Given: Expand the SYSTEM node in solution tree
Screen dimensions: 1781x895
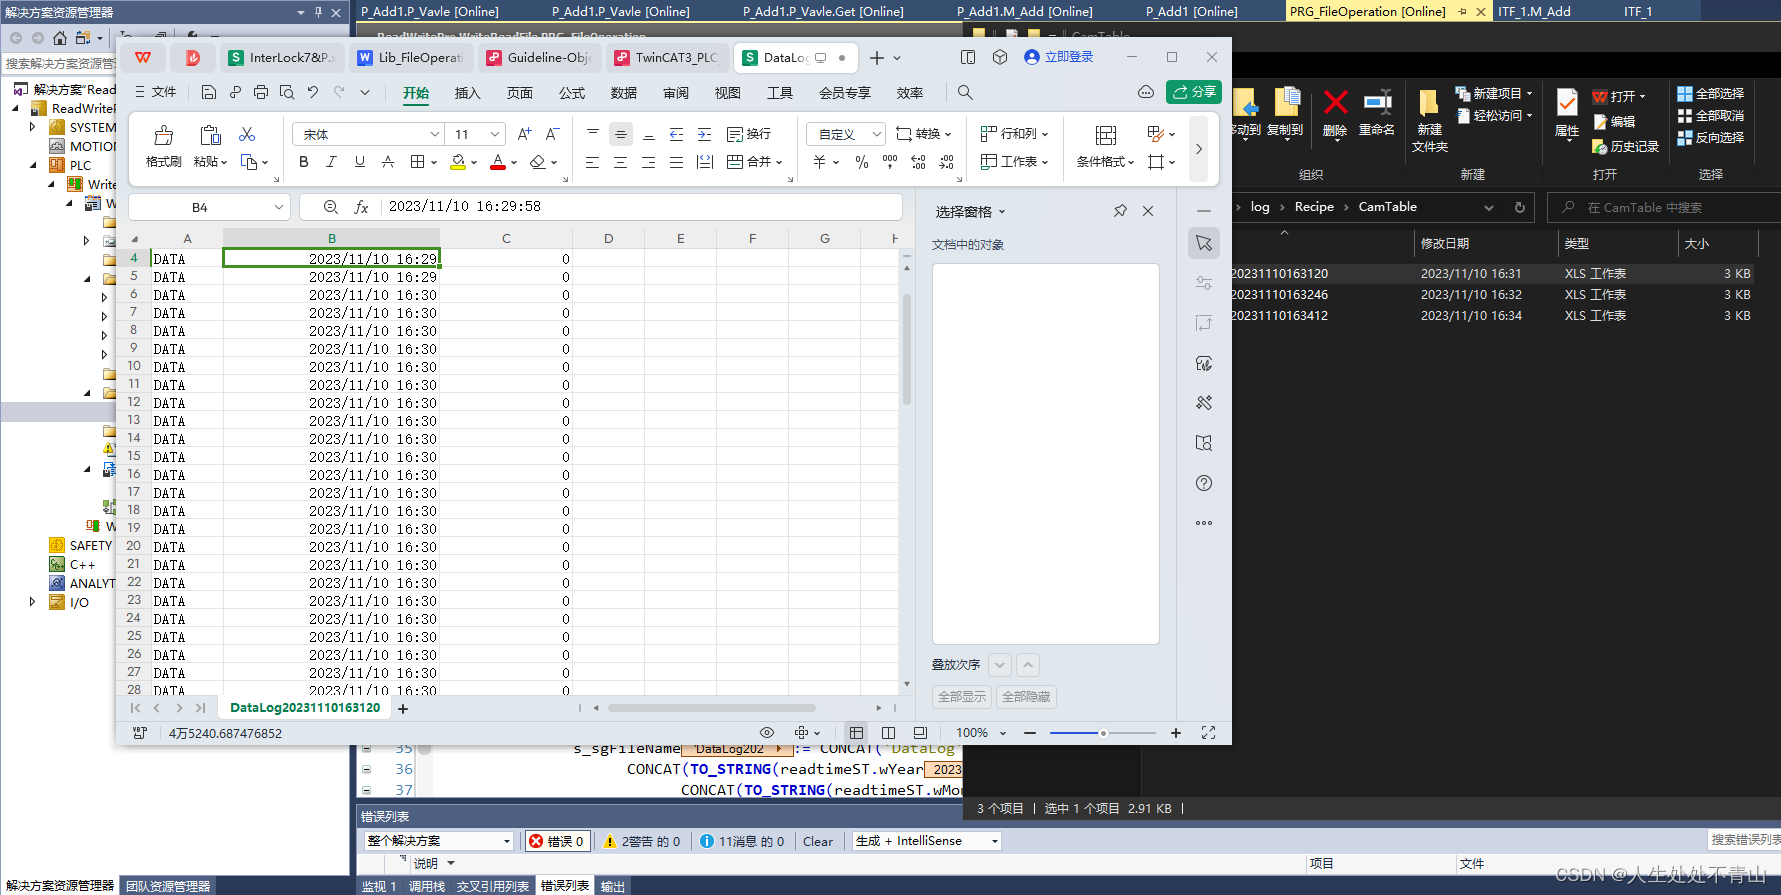Looking at the screenshot, I should click(x=32, y=127).
